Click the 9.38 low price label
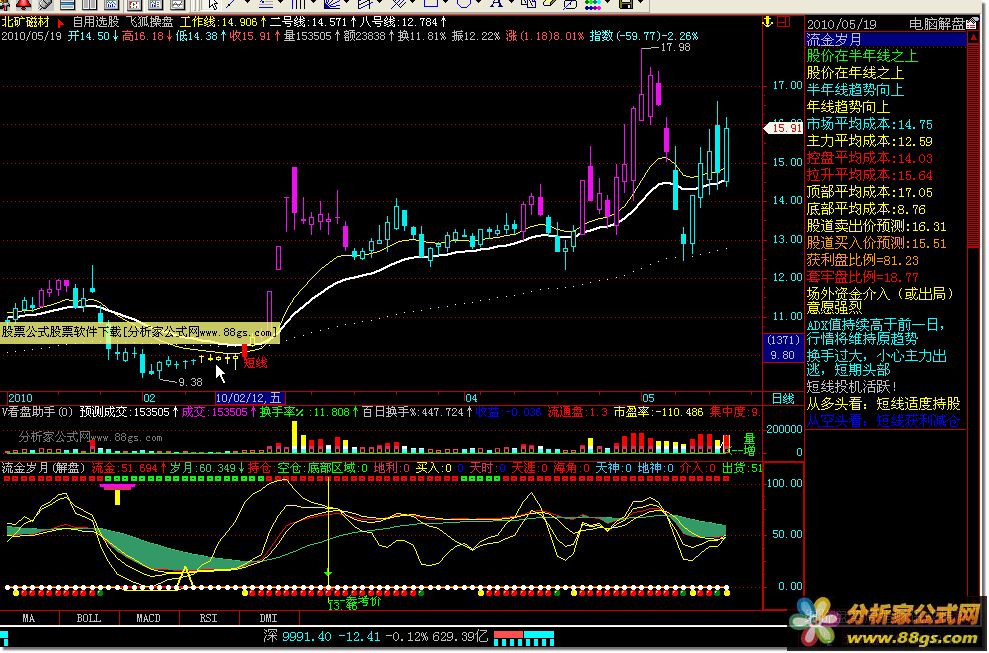This screenshot has height=653, width=989. pos(190,382)
